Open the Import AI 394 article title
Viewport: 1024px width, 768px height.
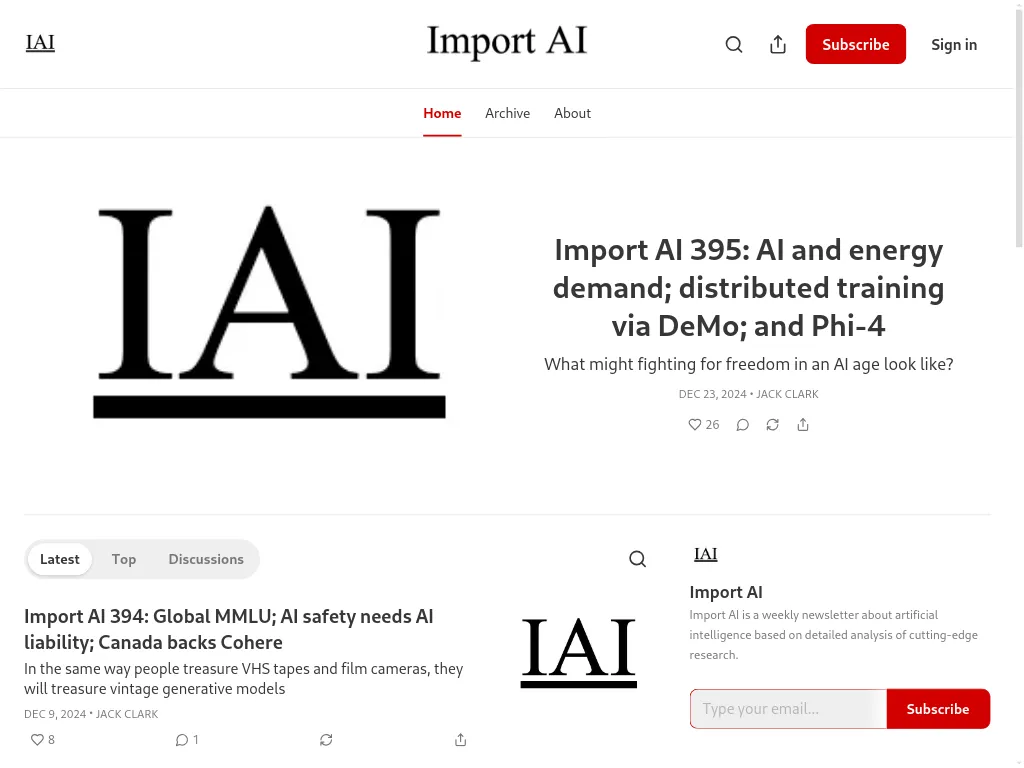pos(229,629)
